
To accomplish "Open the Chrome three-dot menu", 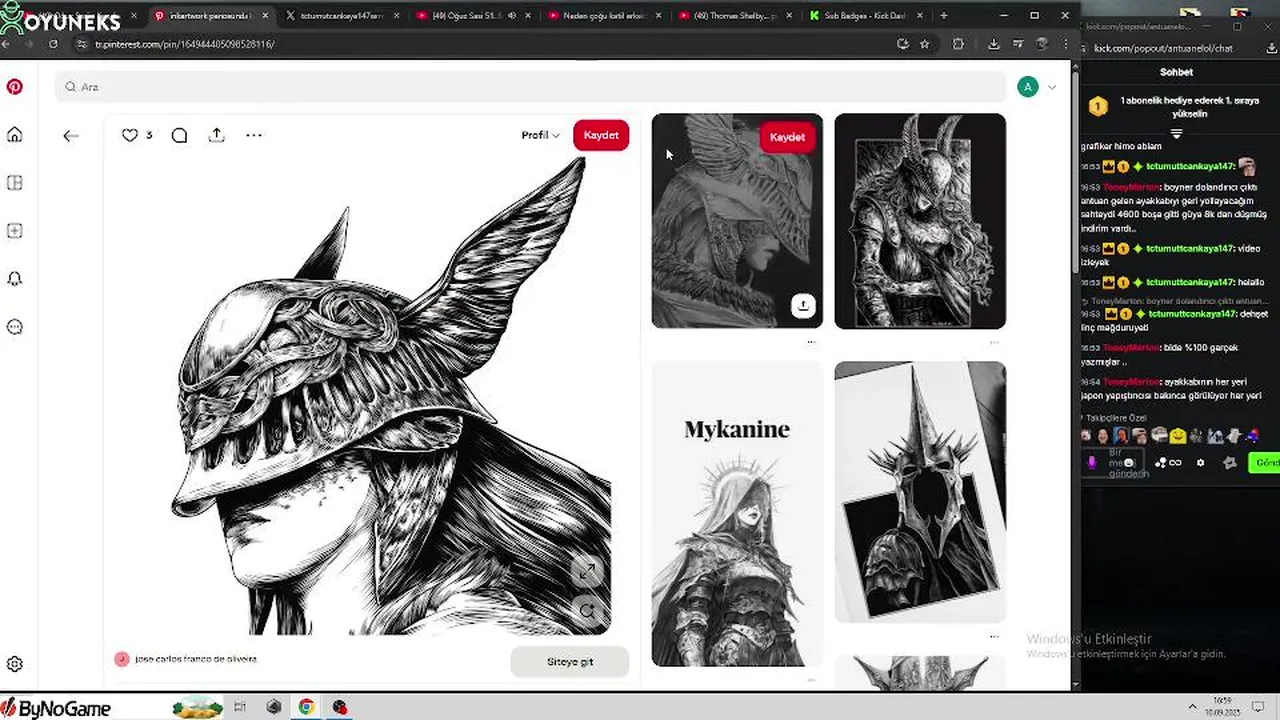I will tap(1067, 44).
